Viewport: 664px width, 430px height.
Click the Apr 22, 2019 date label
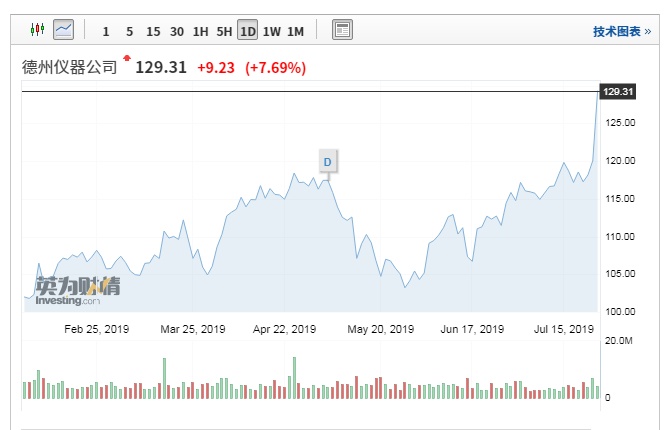284,328
